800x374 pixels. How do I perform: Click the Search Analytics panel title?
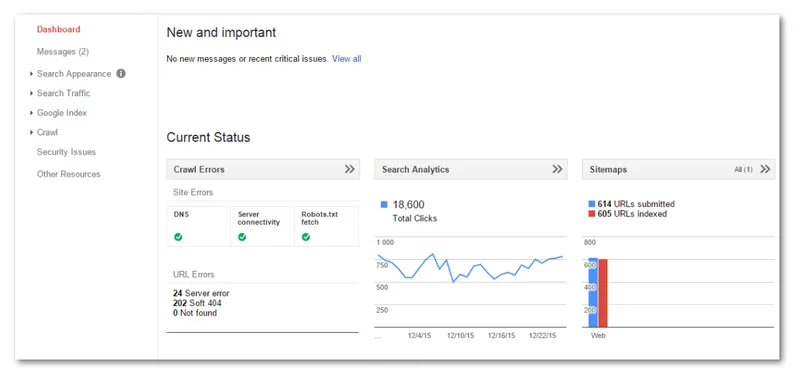pos(415,169)
